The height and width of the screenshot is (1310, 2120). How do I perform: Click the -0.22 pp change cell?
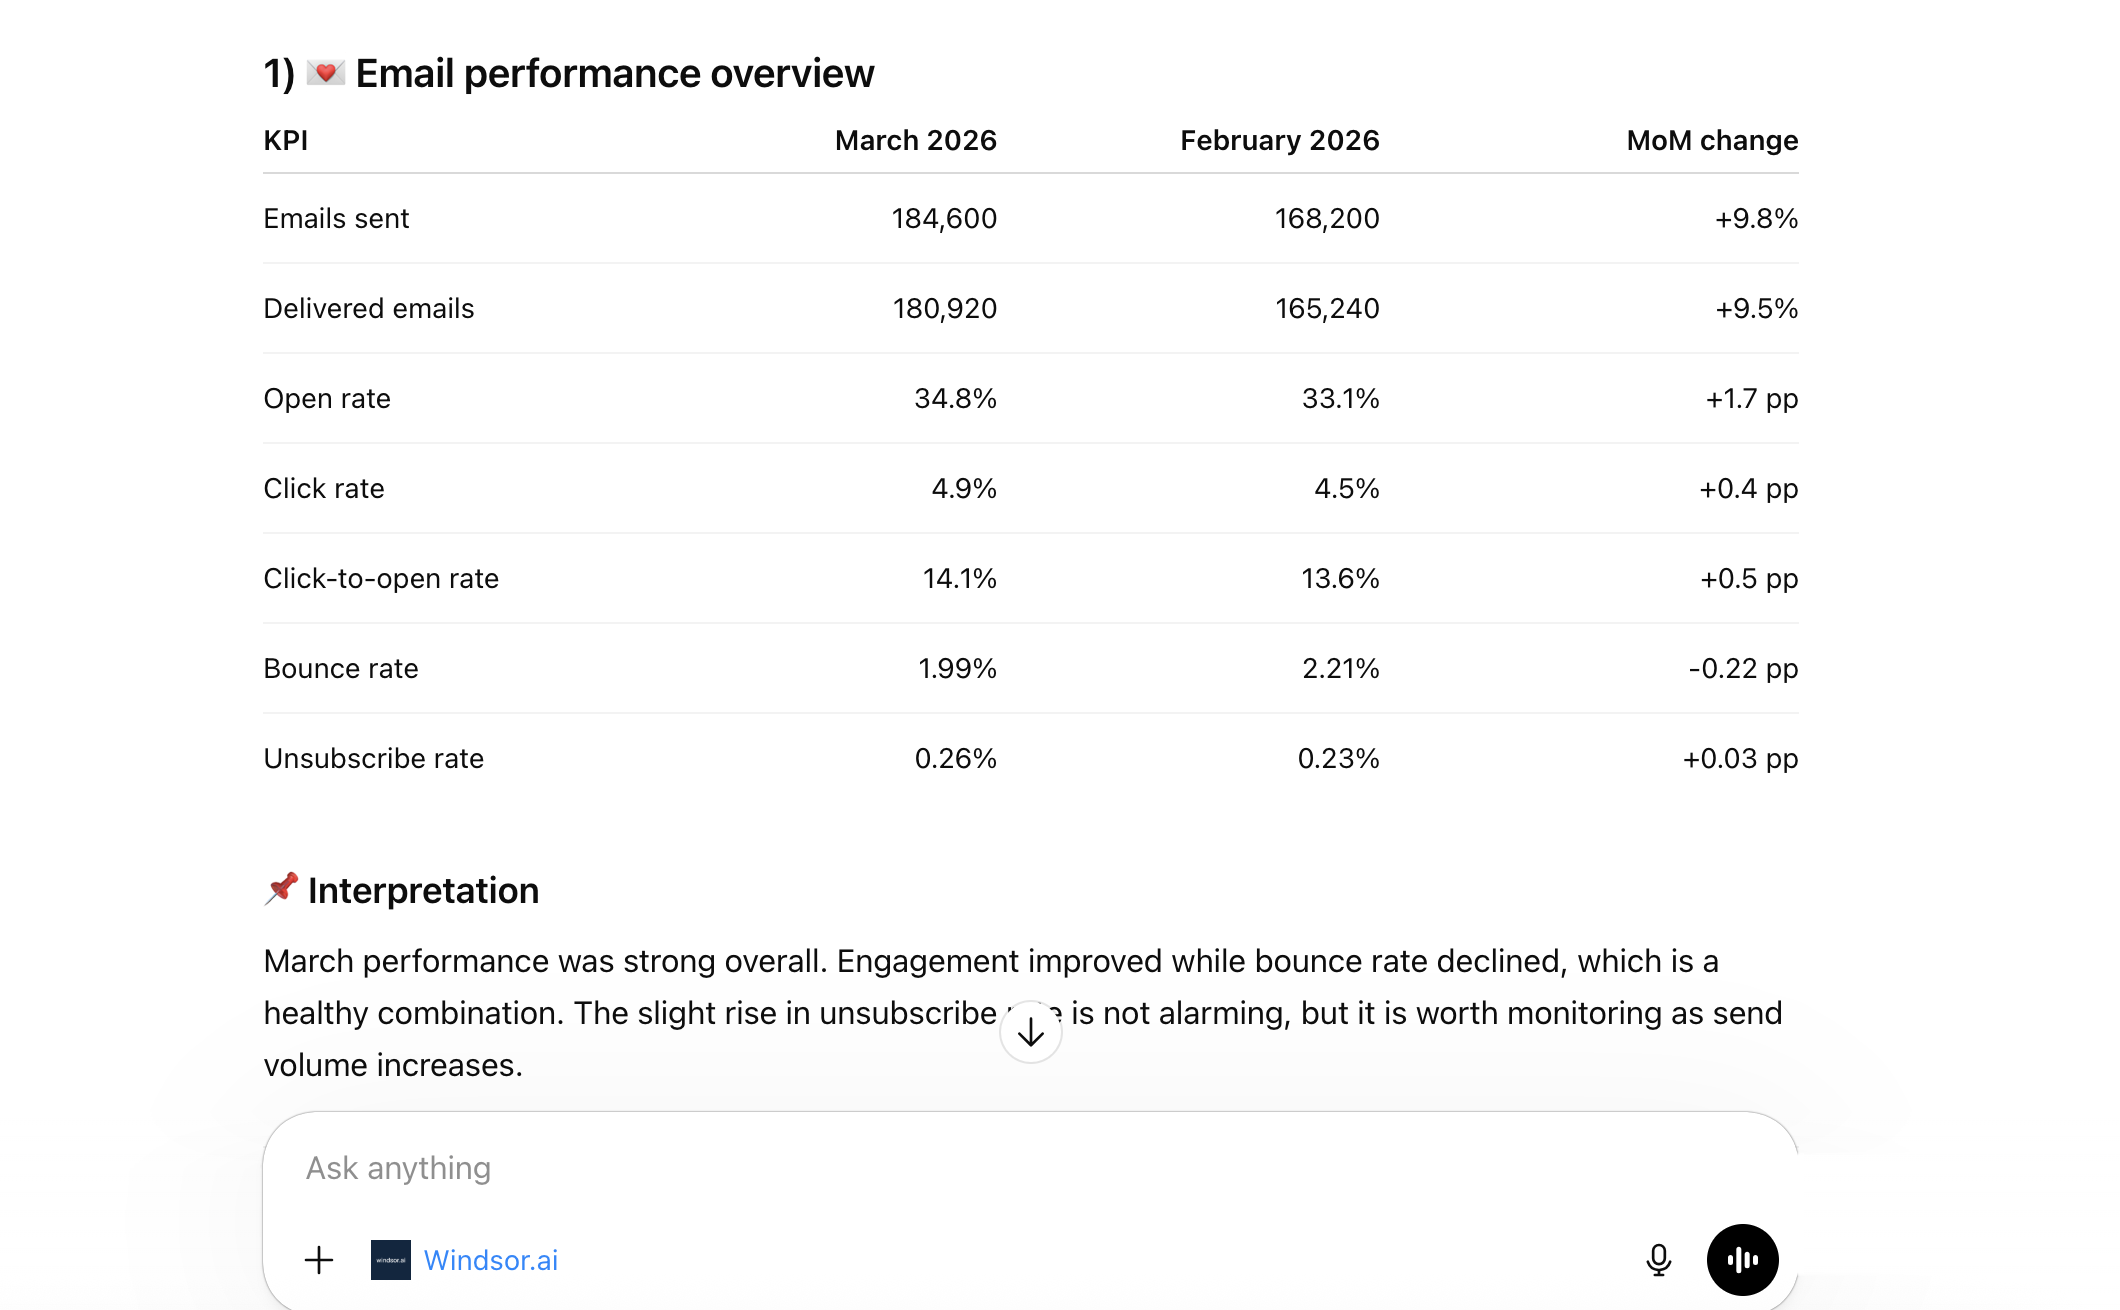pyautogui.click(x=1743, y=668)
